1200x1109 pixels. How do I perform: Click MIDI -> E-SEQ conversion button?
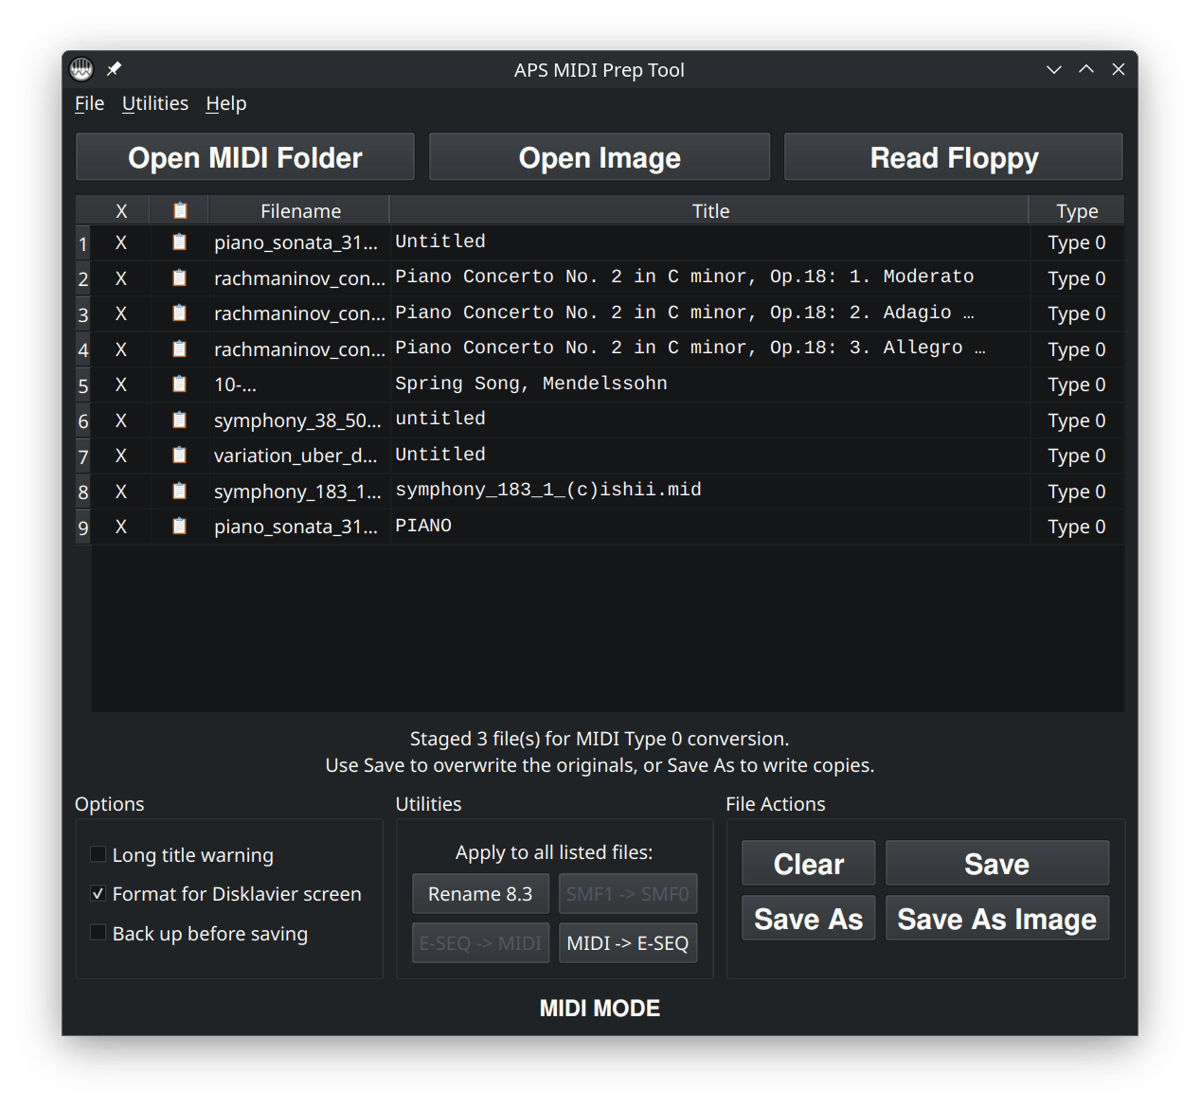[627, 943]
